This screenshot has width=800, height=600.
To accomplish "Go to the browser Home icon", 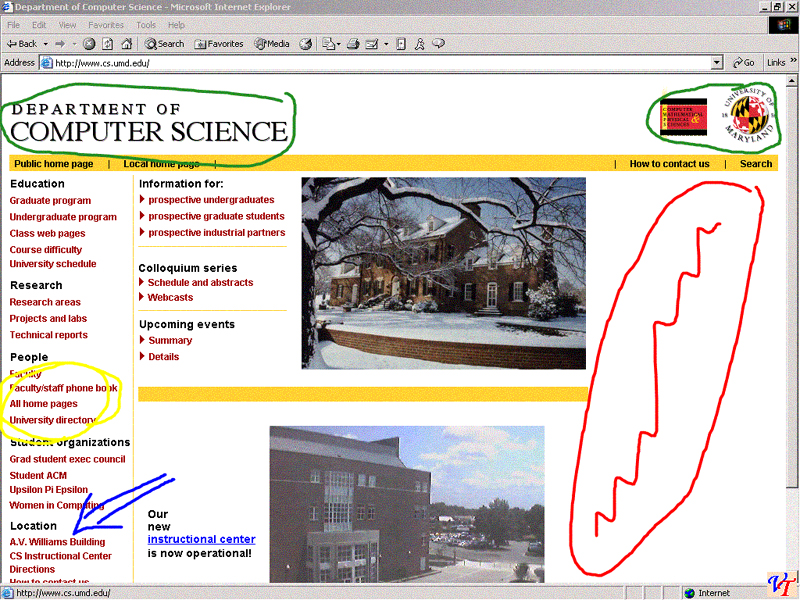I will (x=127, y=44).
